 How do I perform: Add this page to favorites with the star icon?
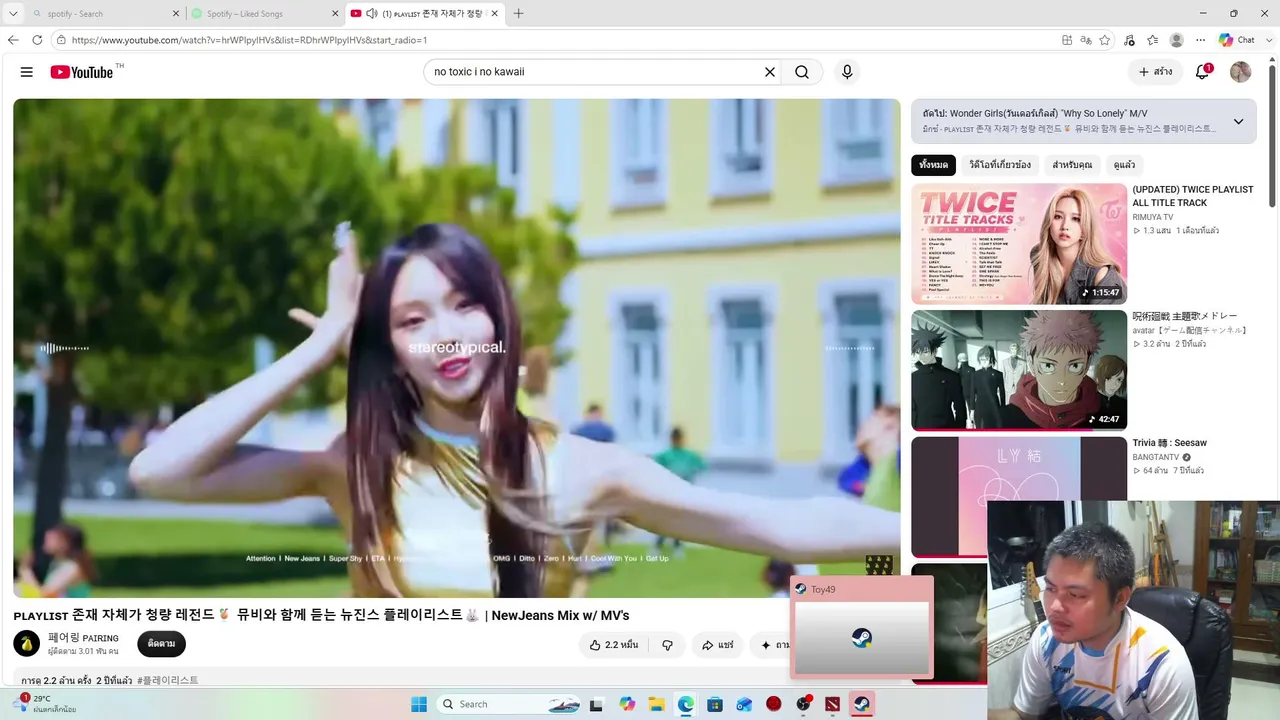pyautogui.click(x=1105, y=40)
